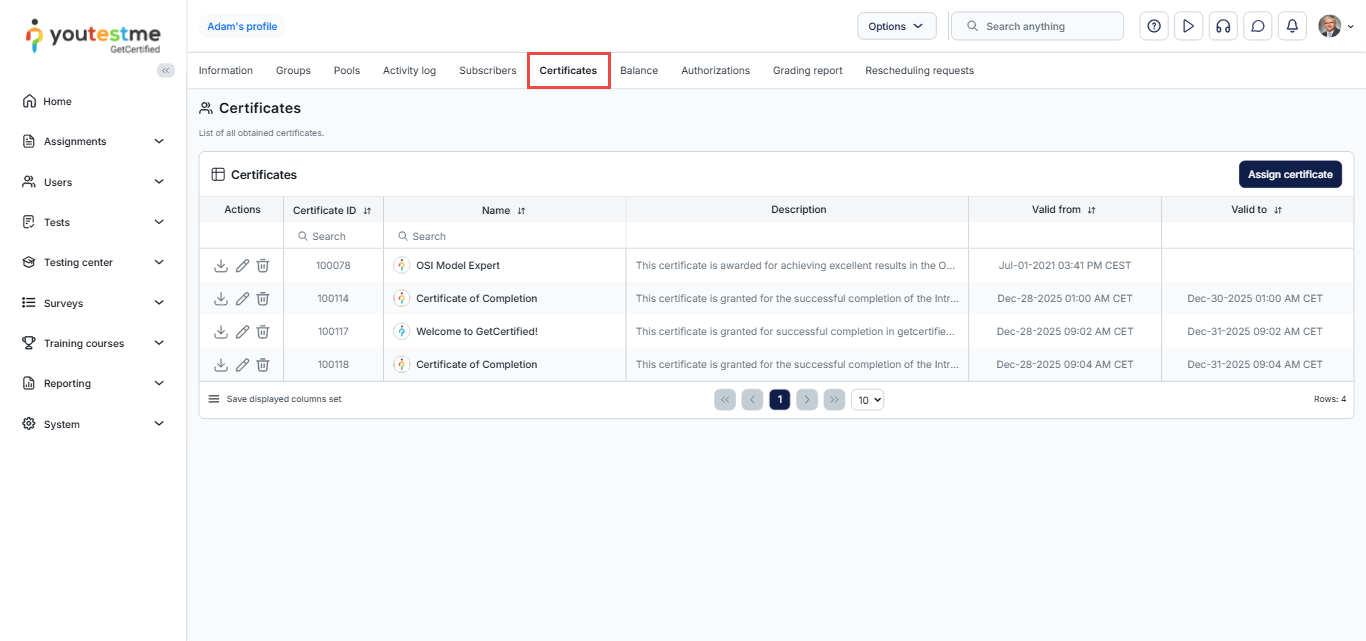Sort certificates by Valid to date
Image resolution: width=1366 pixels, height=641 pixels.
1278,210
